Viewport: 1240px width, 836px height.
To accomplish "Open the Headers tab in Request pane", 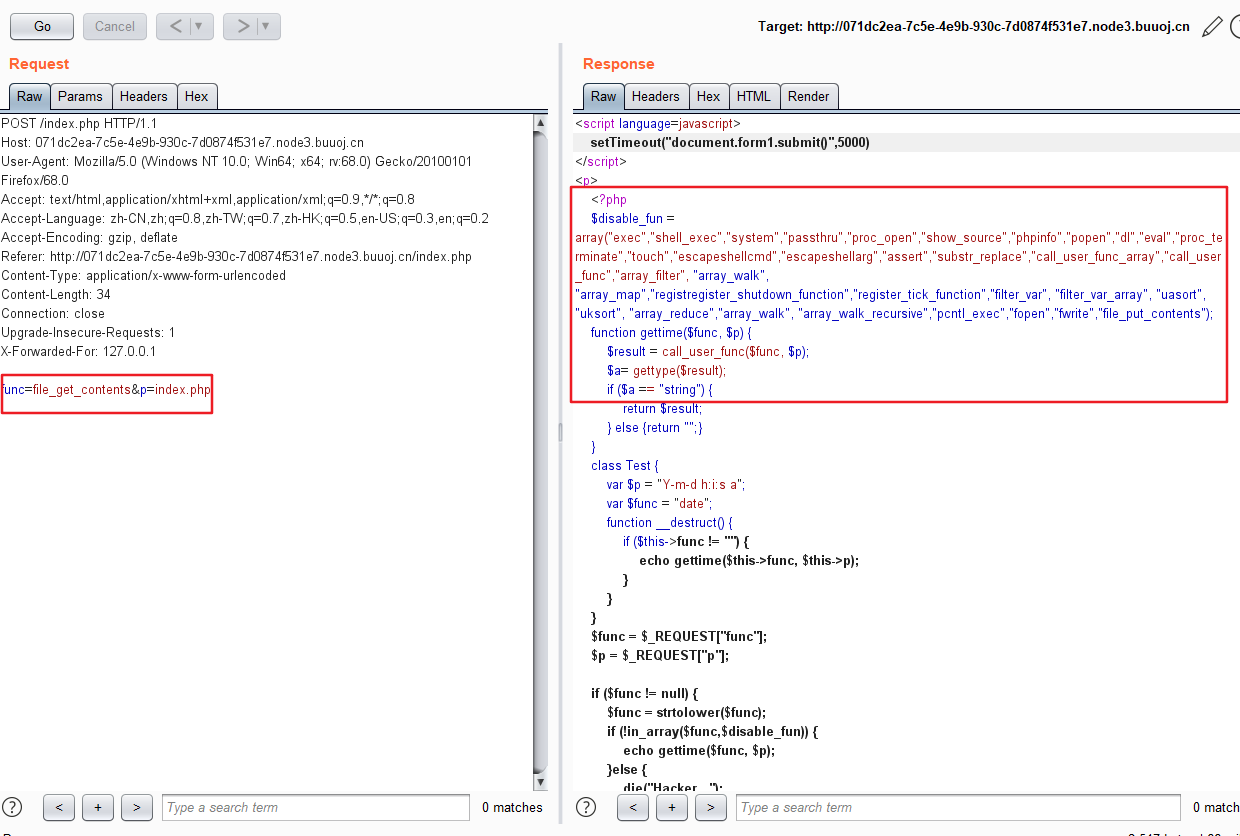I will click(x=144, y=97).
